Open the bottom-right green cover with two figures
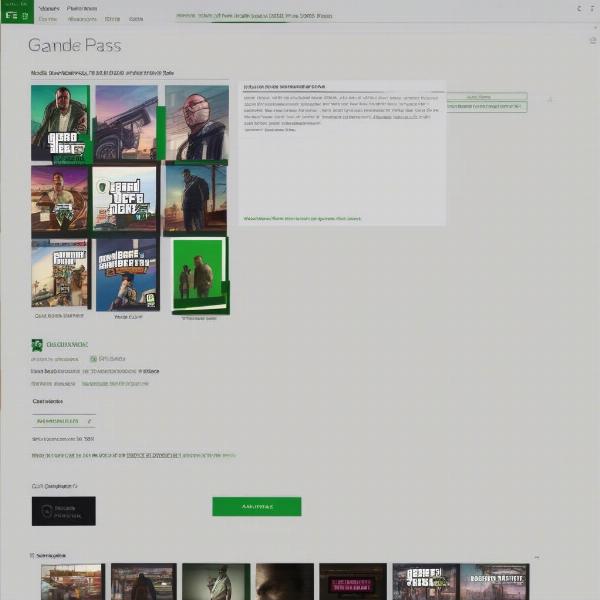This screenshot has width=600, height=600. point(199,274)
